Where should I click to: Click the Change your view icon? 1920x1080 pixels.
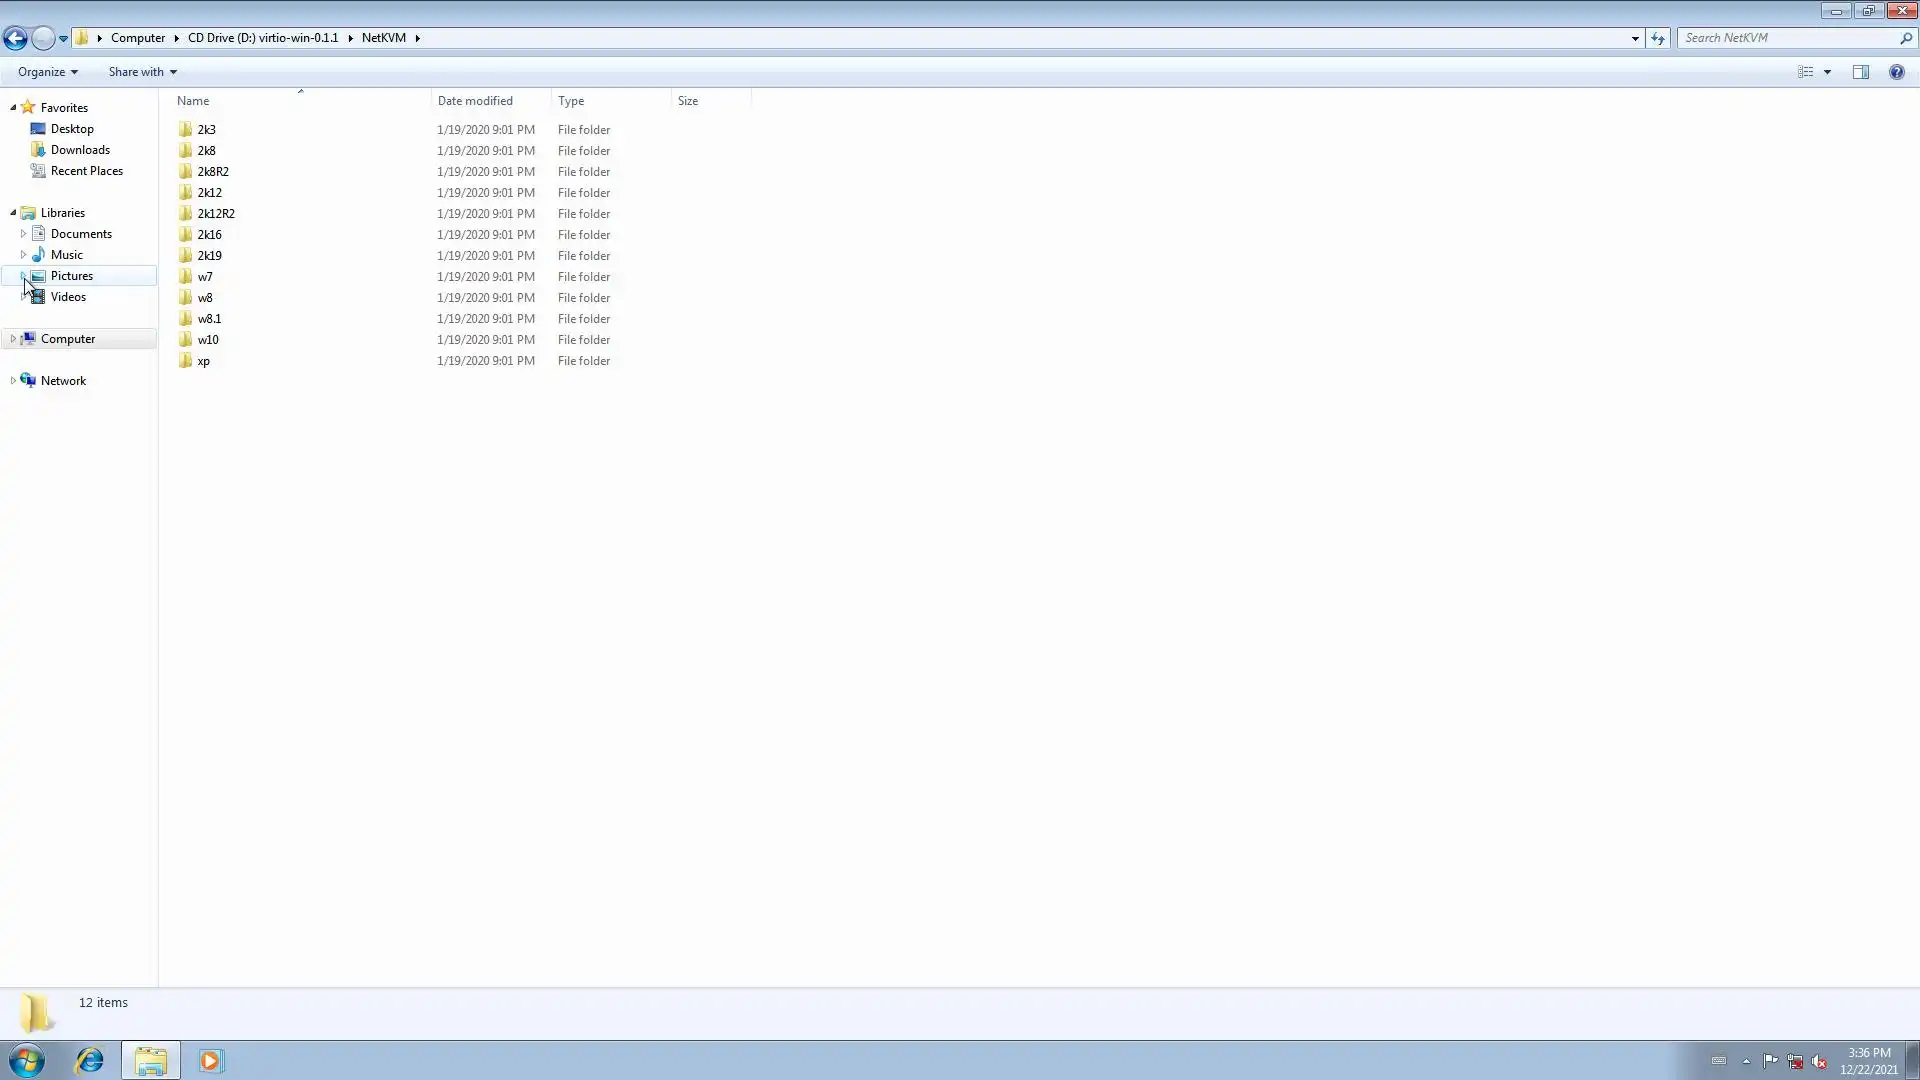coord(1805,72)
